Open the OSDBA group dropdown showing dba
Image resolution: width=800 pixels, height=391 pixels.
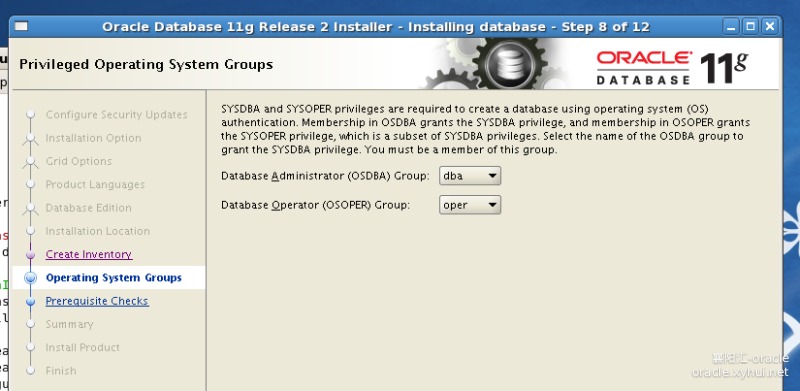tap(469, 176)
